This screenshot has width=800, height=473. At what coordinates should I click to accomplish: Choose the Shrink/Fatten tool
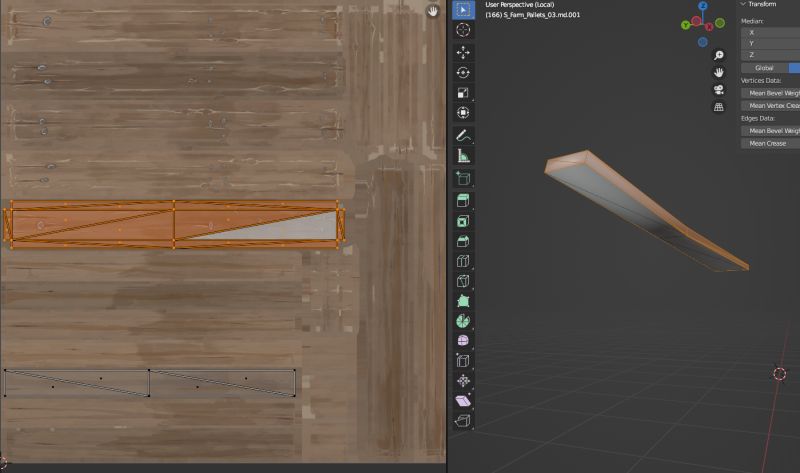(x=463, y=381)
